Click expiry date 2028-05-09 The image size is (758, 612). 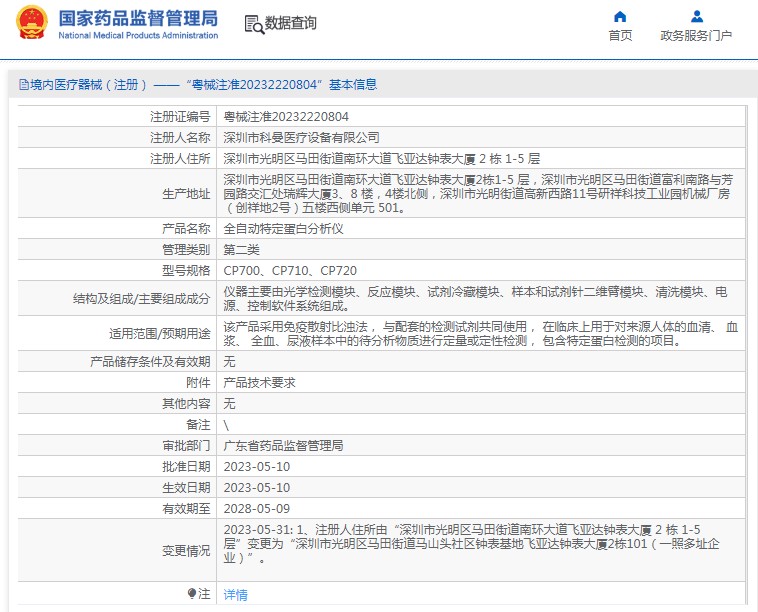coord(257,509)
